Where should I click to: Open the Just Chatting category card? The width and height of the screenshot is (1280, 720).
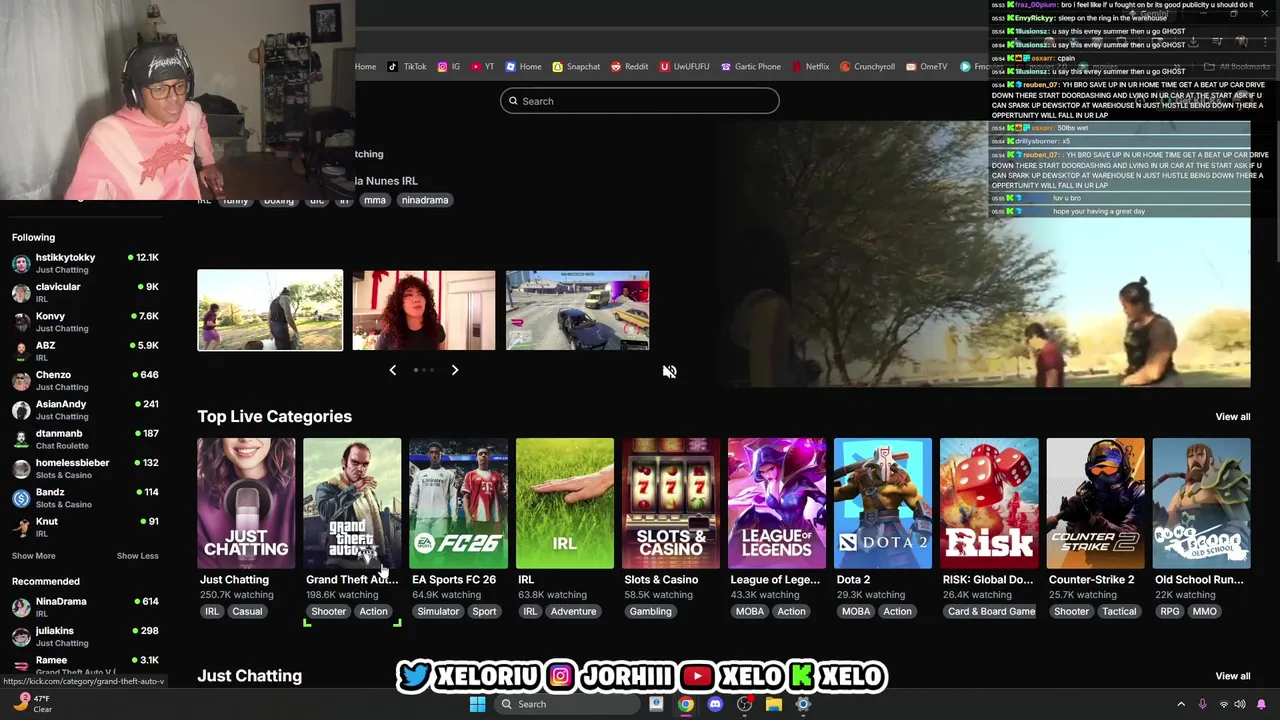(x=246, y=503)
